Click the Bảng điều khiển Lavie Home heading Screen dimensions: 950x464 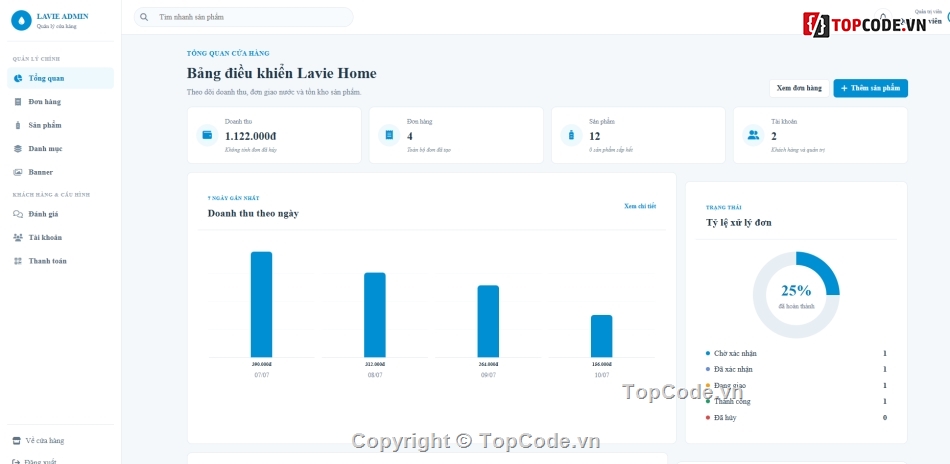[282, 73]
